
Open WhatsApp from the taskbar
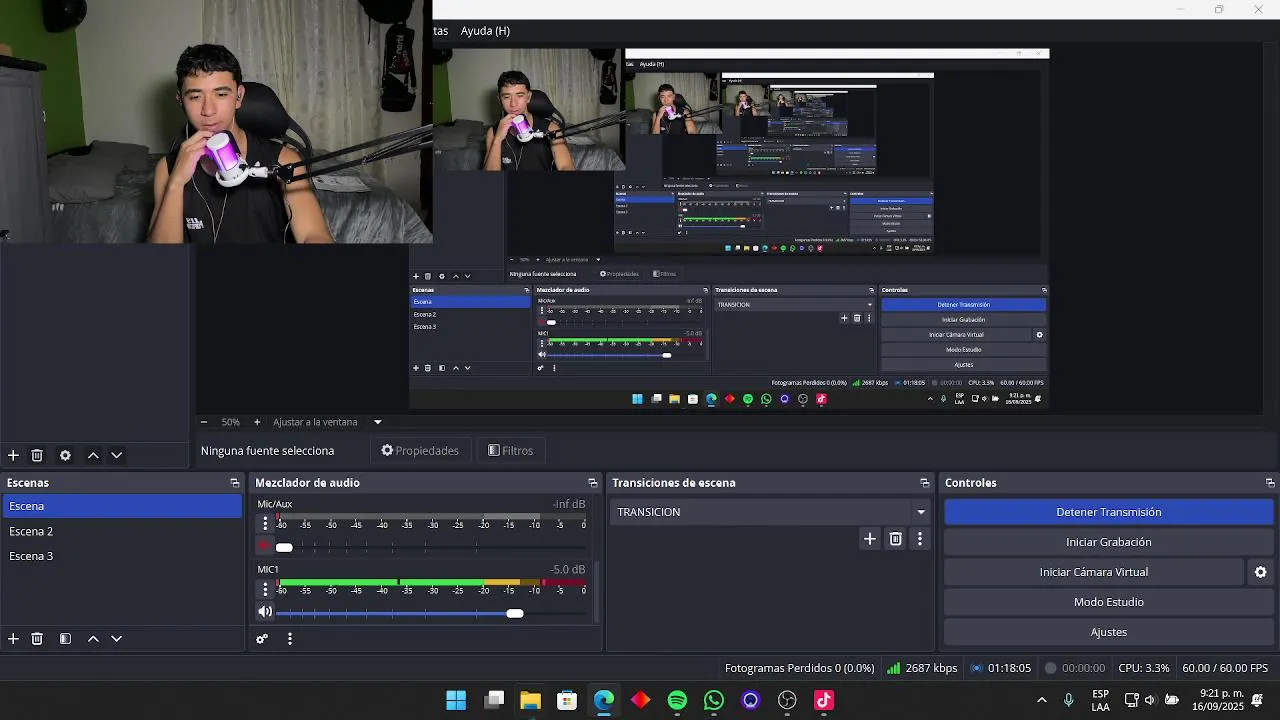[x=714, y=700]
